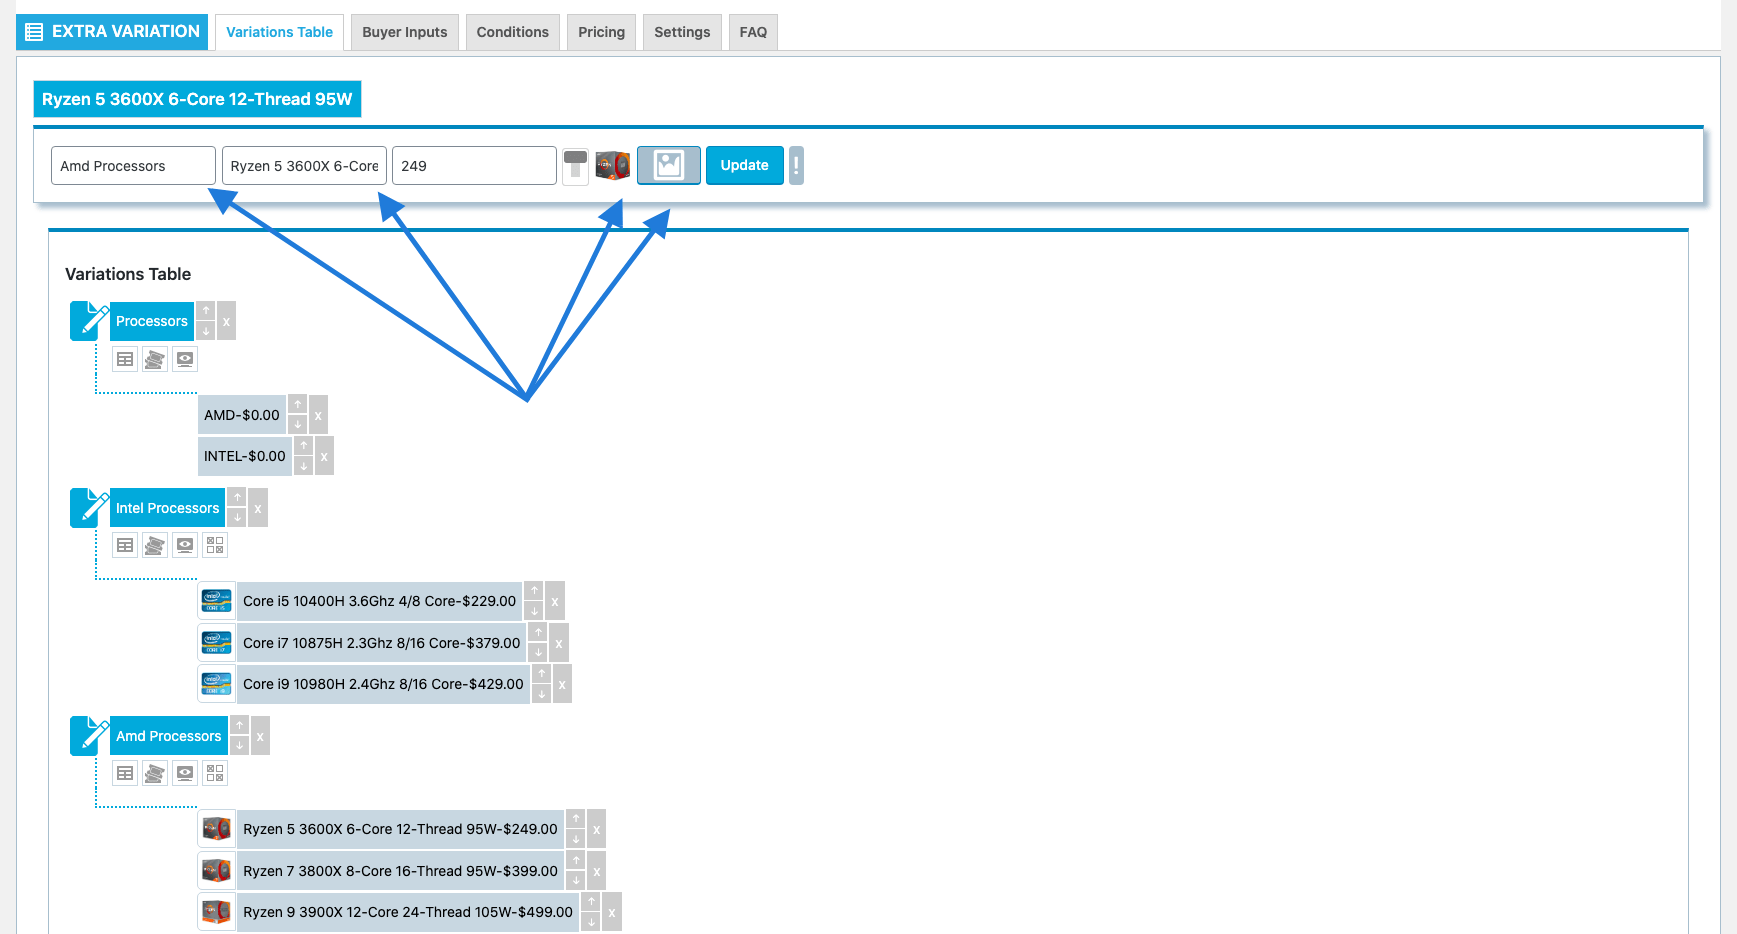Click the Core i5 Intel badge thumbnail

pyautogui.click(x=217, y=601)
